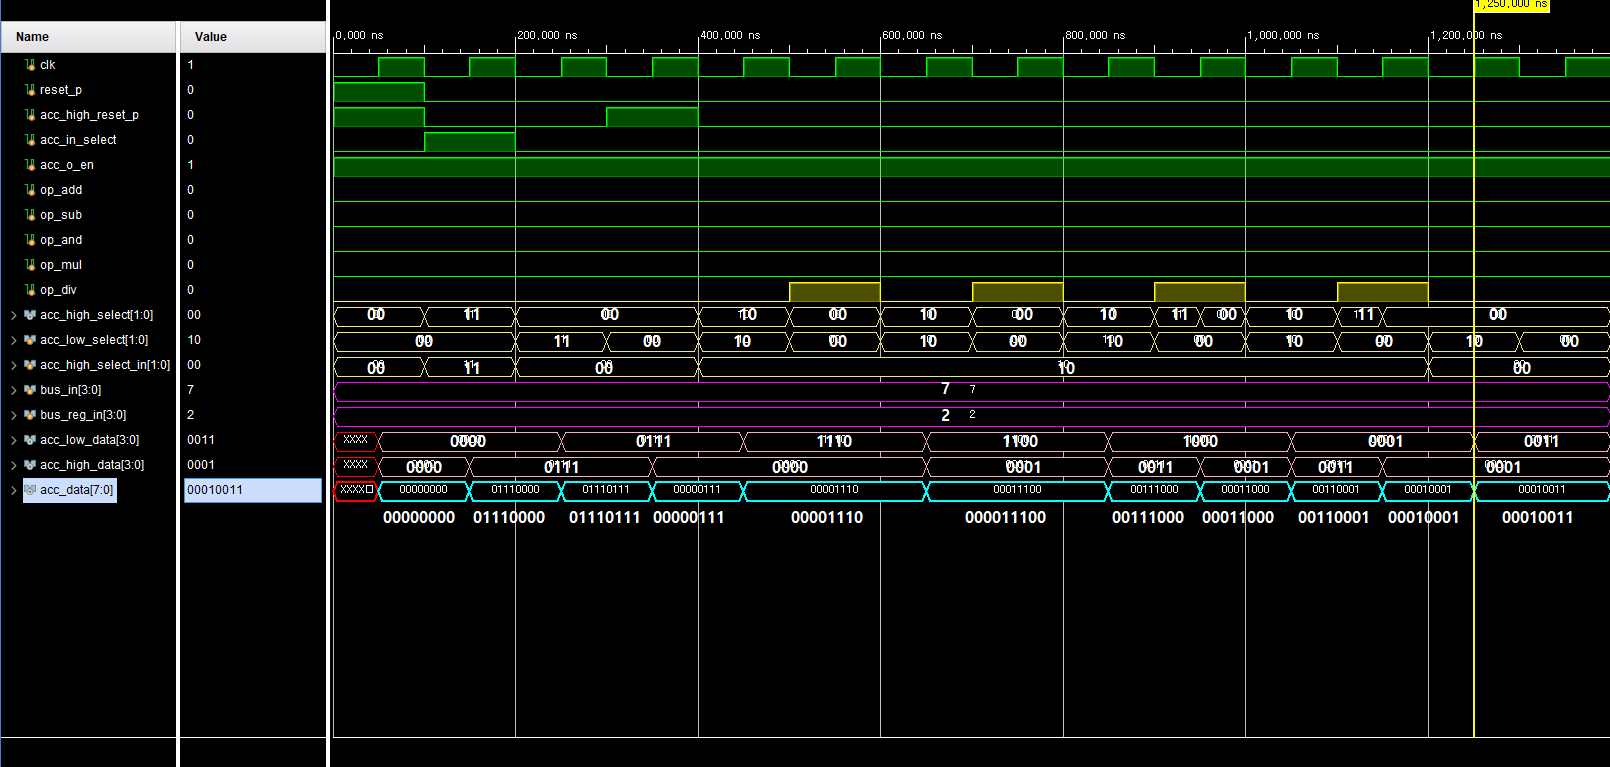Click the acc_high_reset_p signal icon

point(30,115)
